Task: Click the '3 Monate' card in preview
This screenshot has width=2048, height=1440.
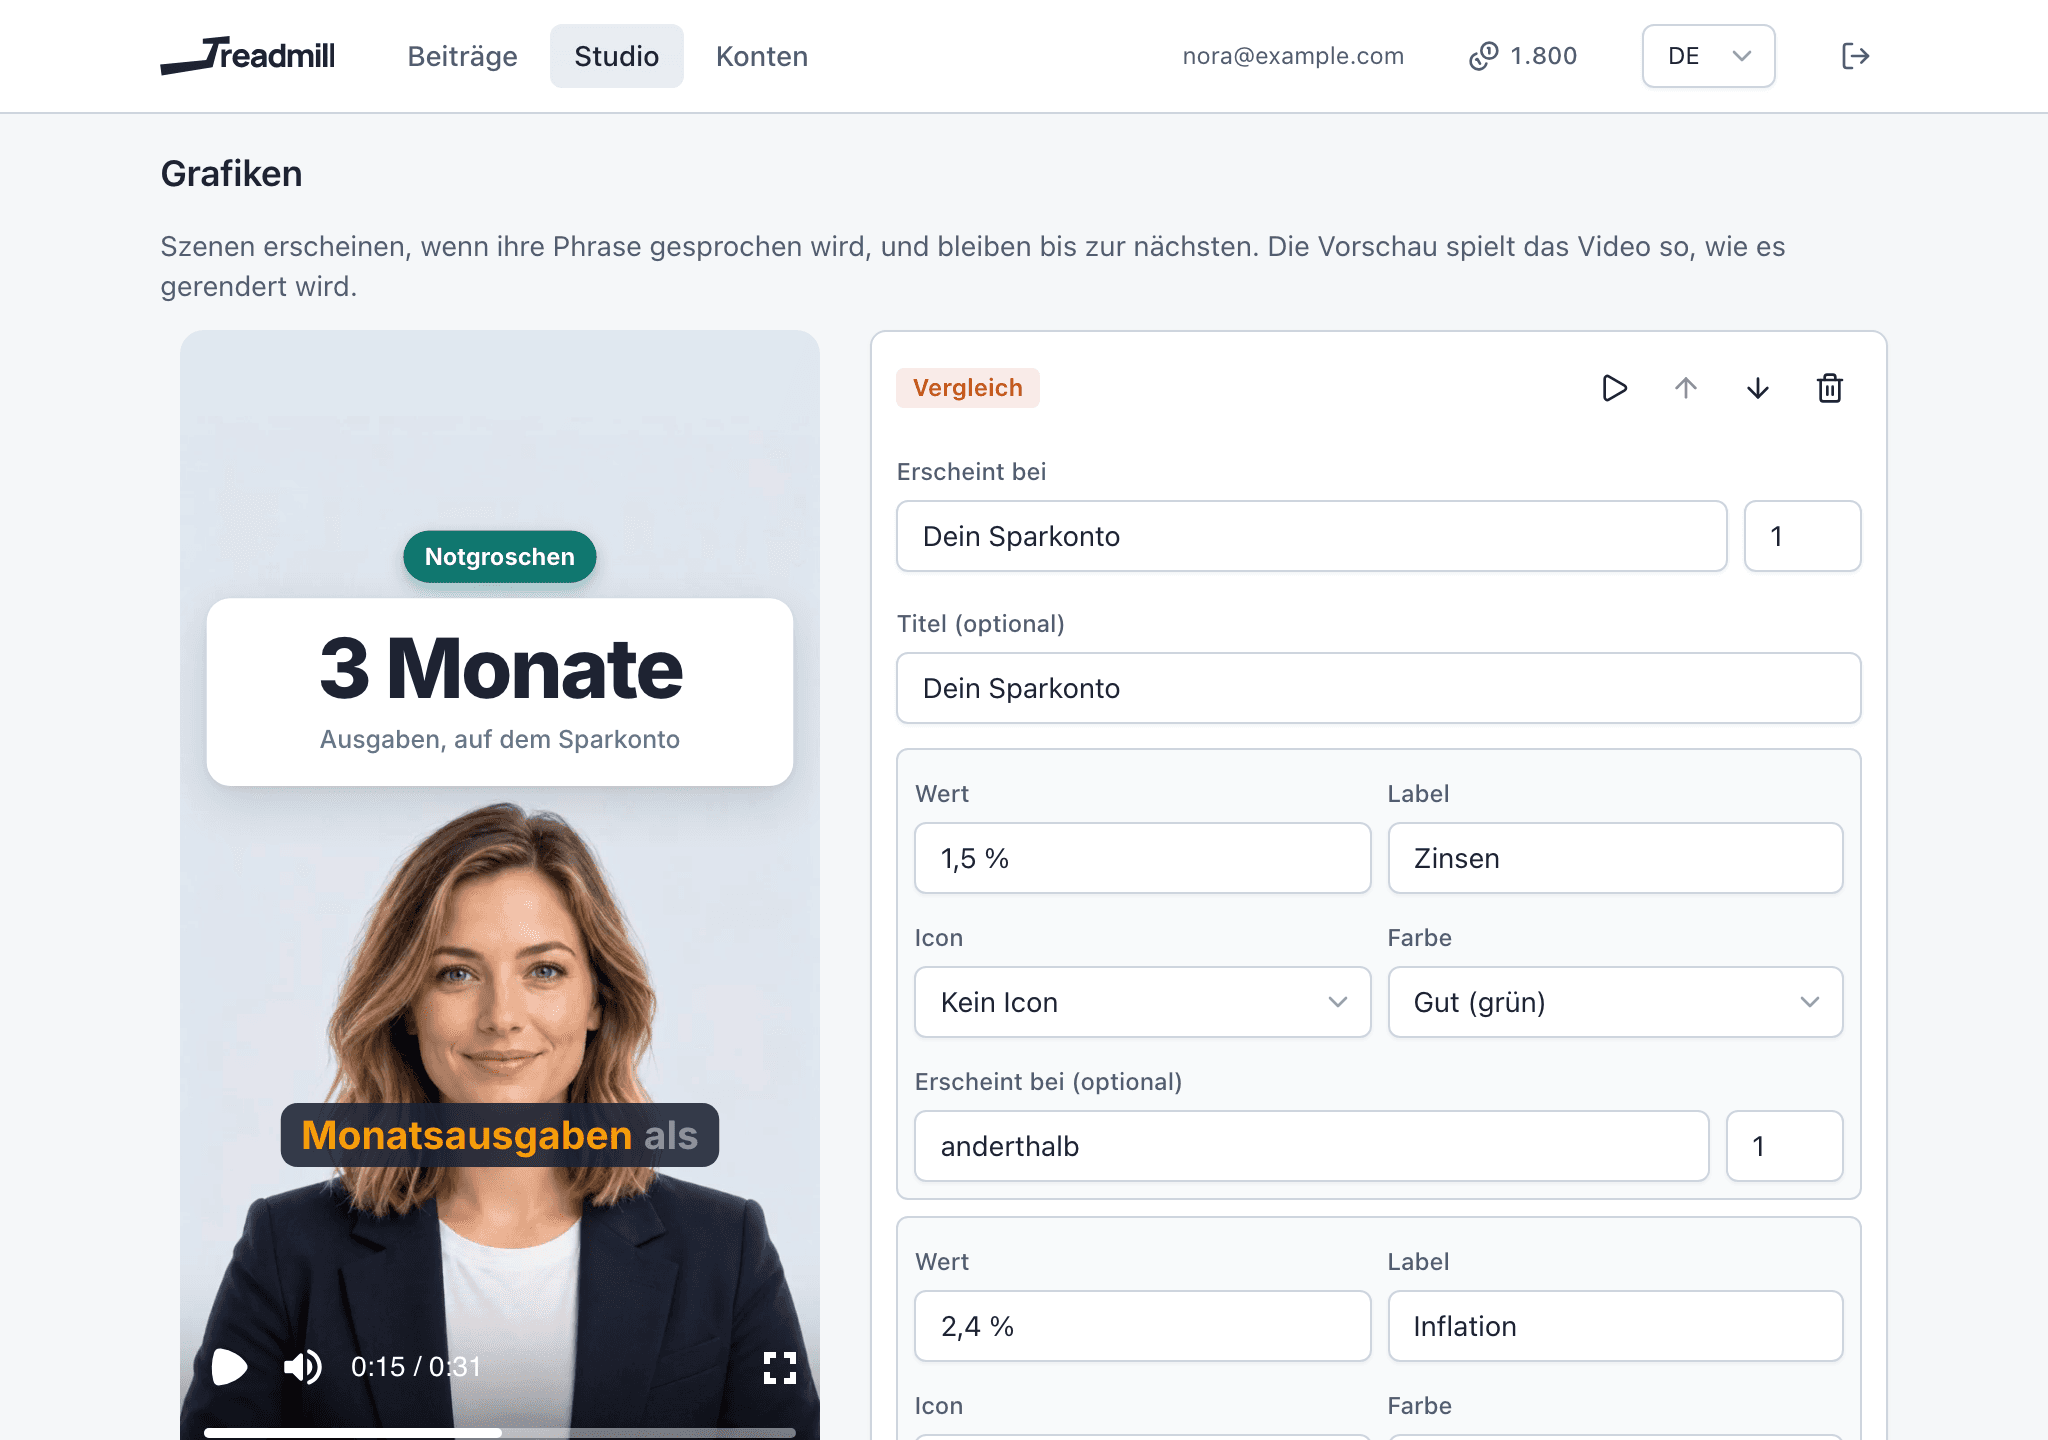Action: pos(500,692)
